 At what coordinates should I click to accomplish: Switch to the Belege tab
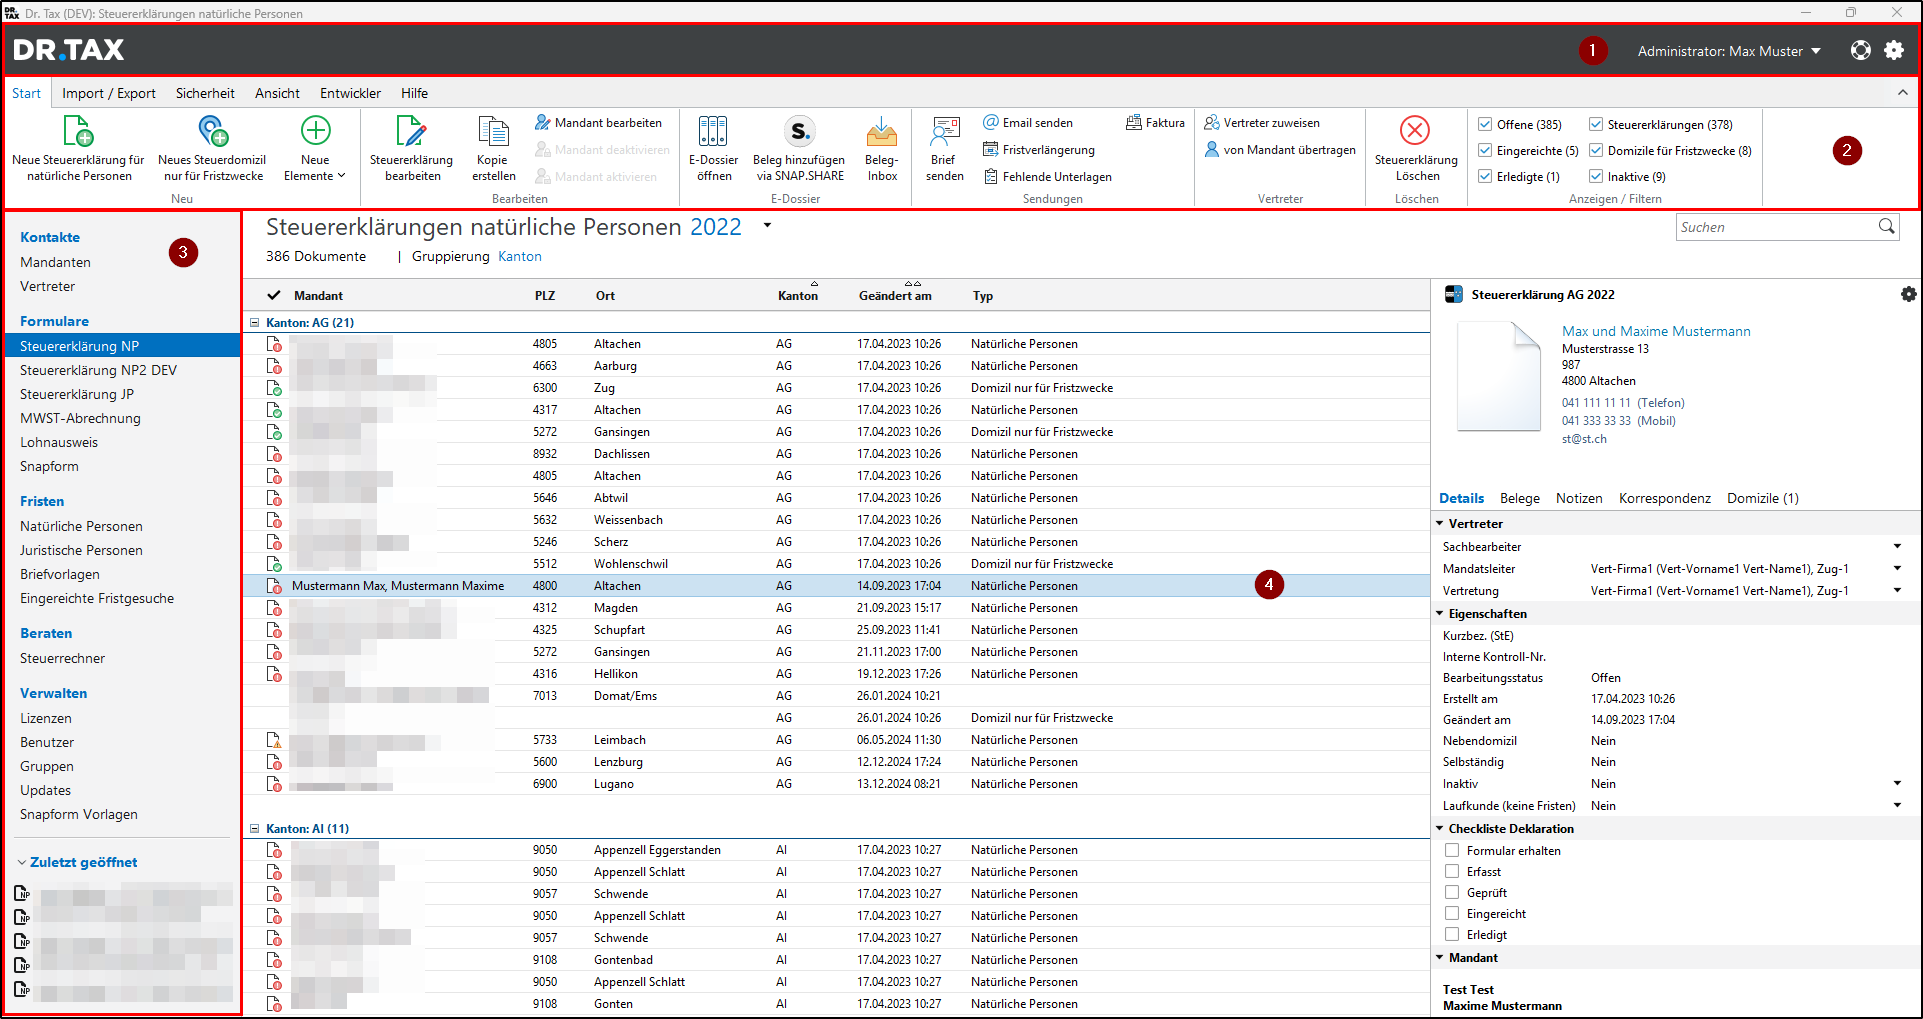[x=1519, y=498]
